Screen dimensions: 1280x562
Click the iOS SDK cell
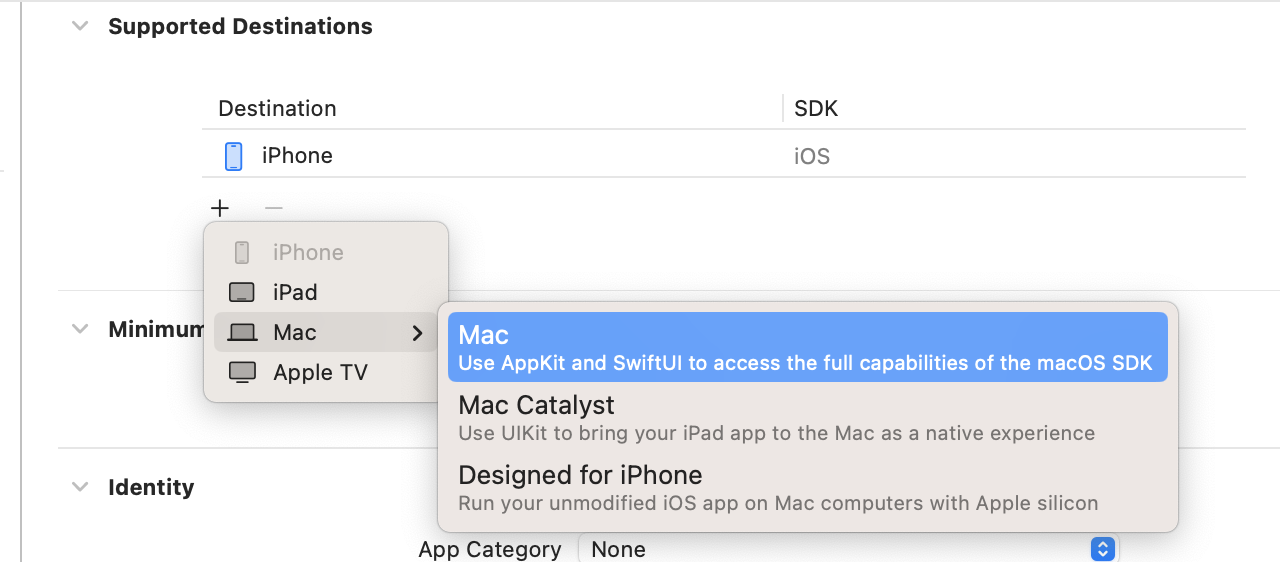[x=812, y=156]
